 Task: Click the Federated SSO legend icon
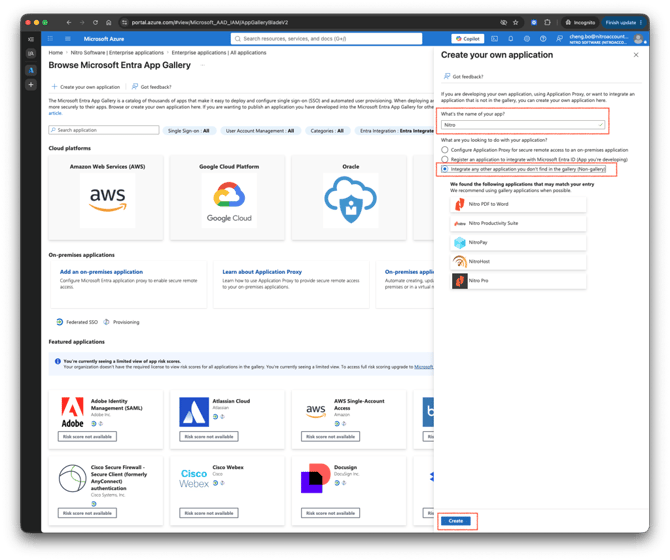[60, 322]
